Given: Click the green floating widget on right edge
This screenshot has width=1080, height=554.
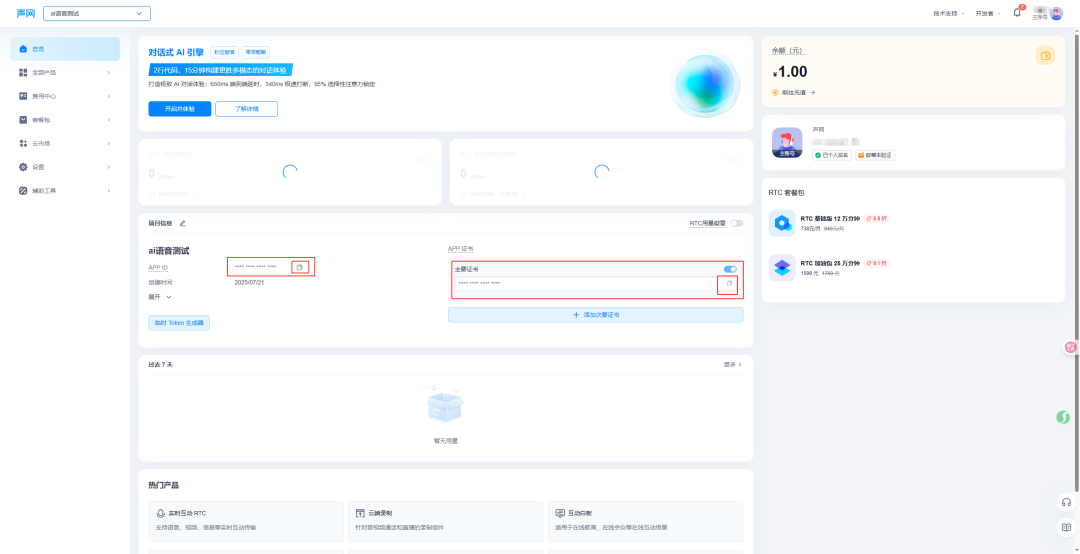Looking at the screenshot, I should click(1063, 418).
